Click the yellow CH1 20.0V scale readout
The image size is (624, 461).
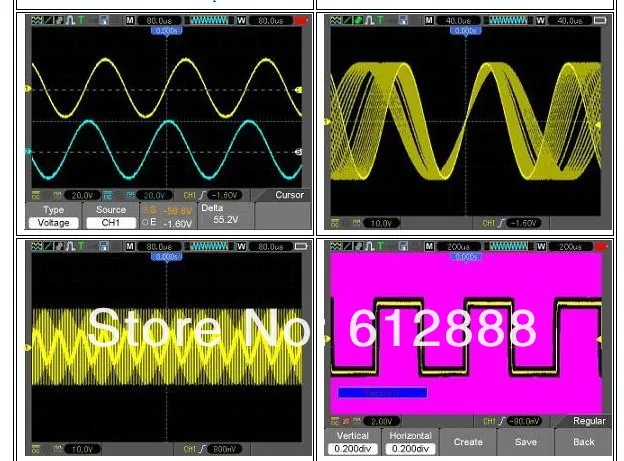82,195
